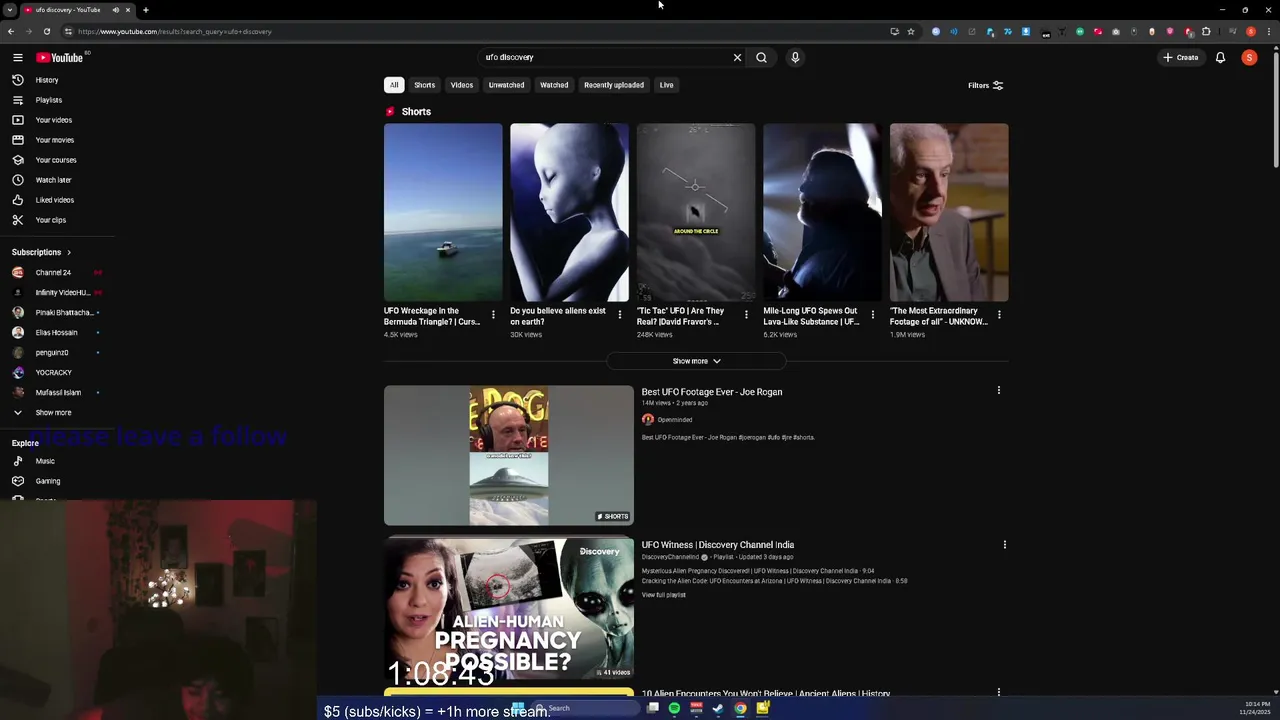Select the Live filter chip
Image resolution: width=1280 pixels, height=720 pixels.
coord(667,85)
